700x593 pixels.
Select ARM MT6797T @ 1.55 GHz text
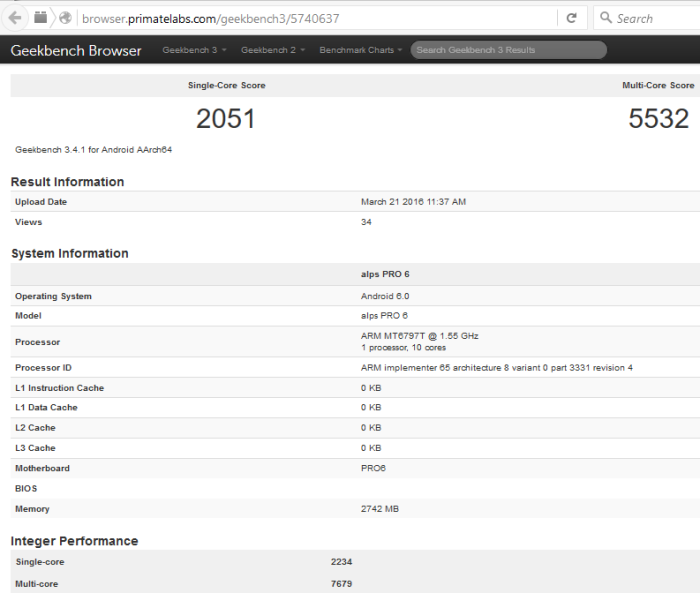click(420, 336)
